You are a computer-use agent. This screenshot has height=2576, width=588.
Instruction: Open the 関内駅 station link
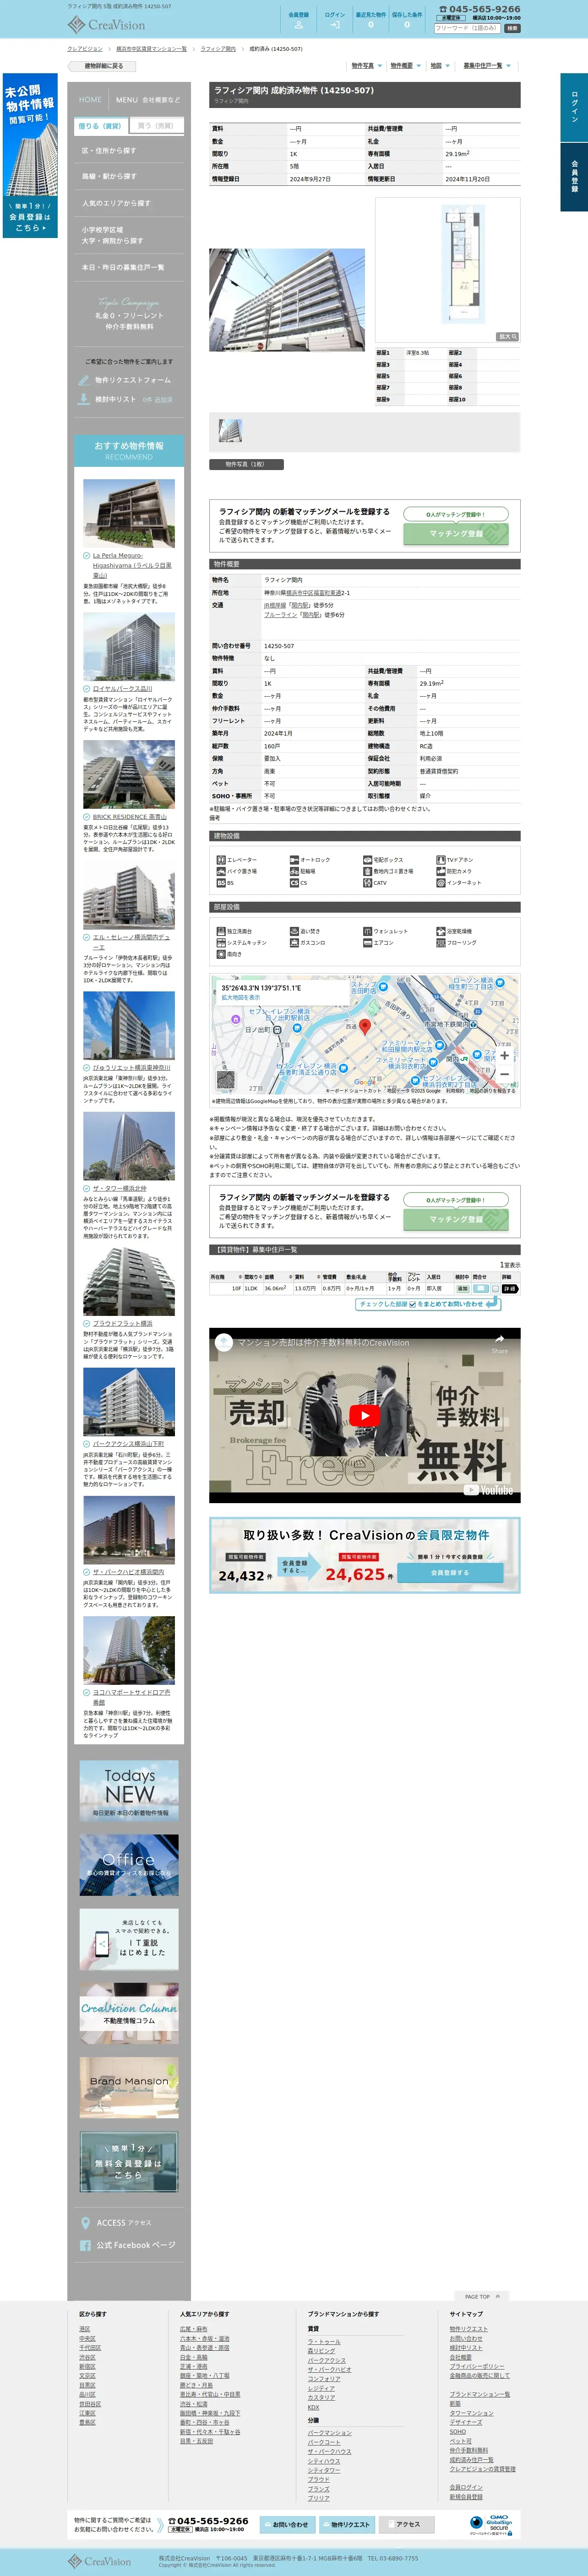(x=299, y=605)
